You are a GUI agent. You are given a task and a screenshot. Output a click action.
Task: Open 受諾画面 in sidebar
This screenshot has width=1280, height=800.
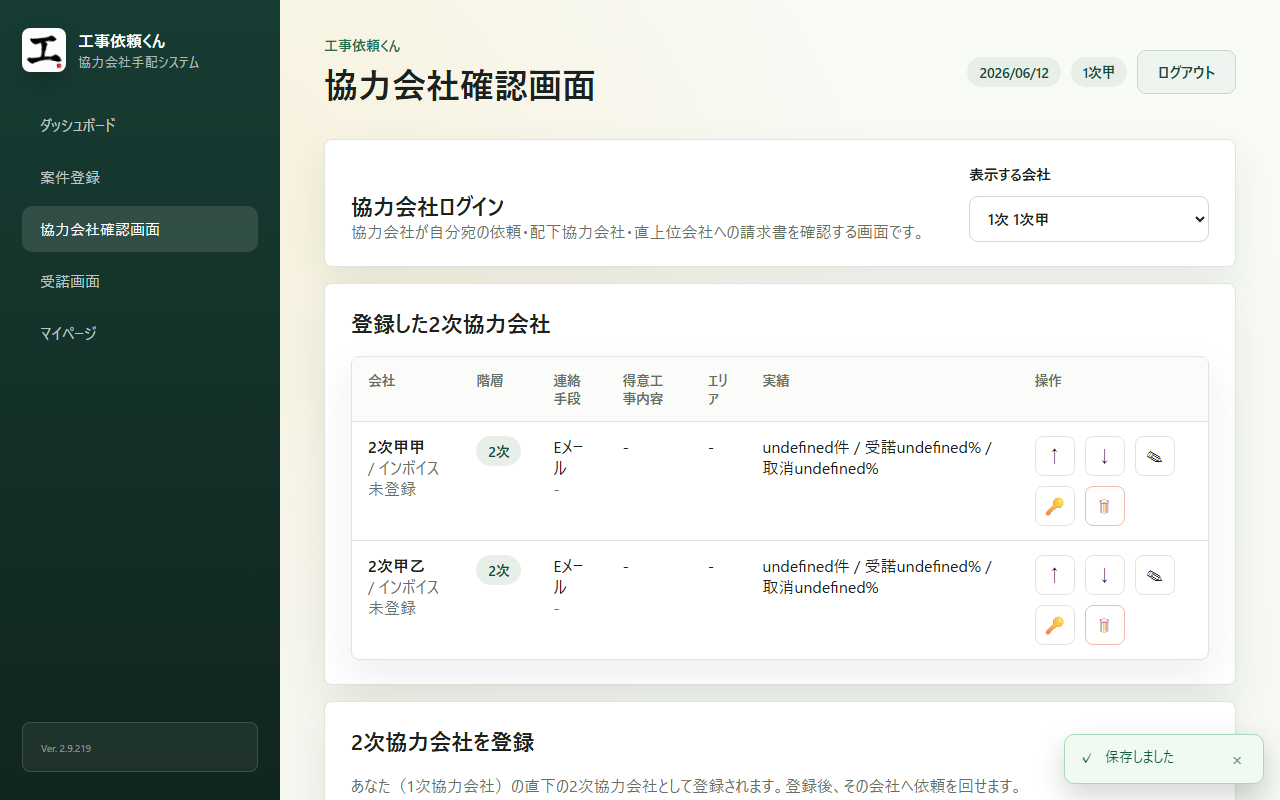tap(140, 281)
